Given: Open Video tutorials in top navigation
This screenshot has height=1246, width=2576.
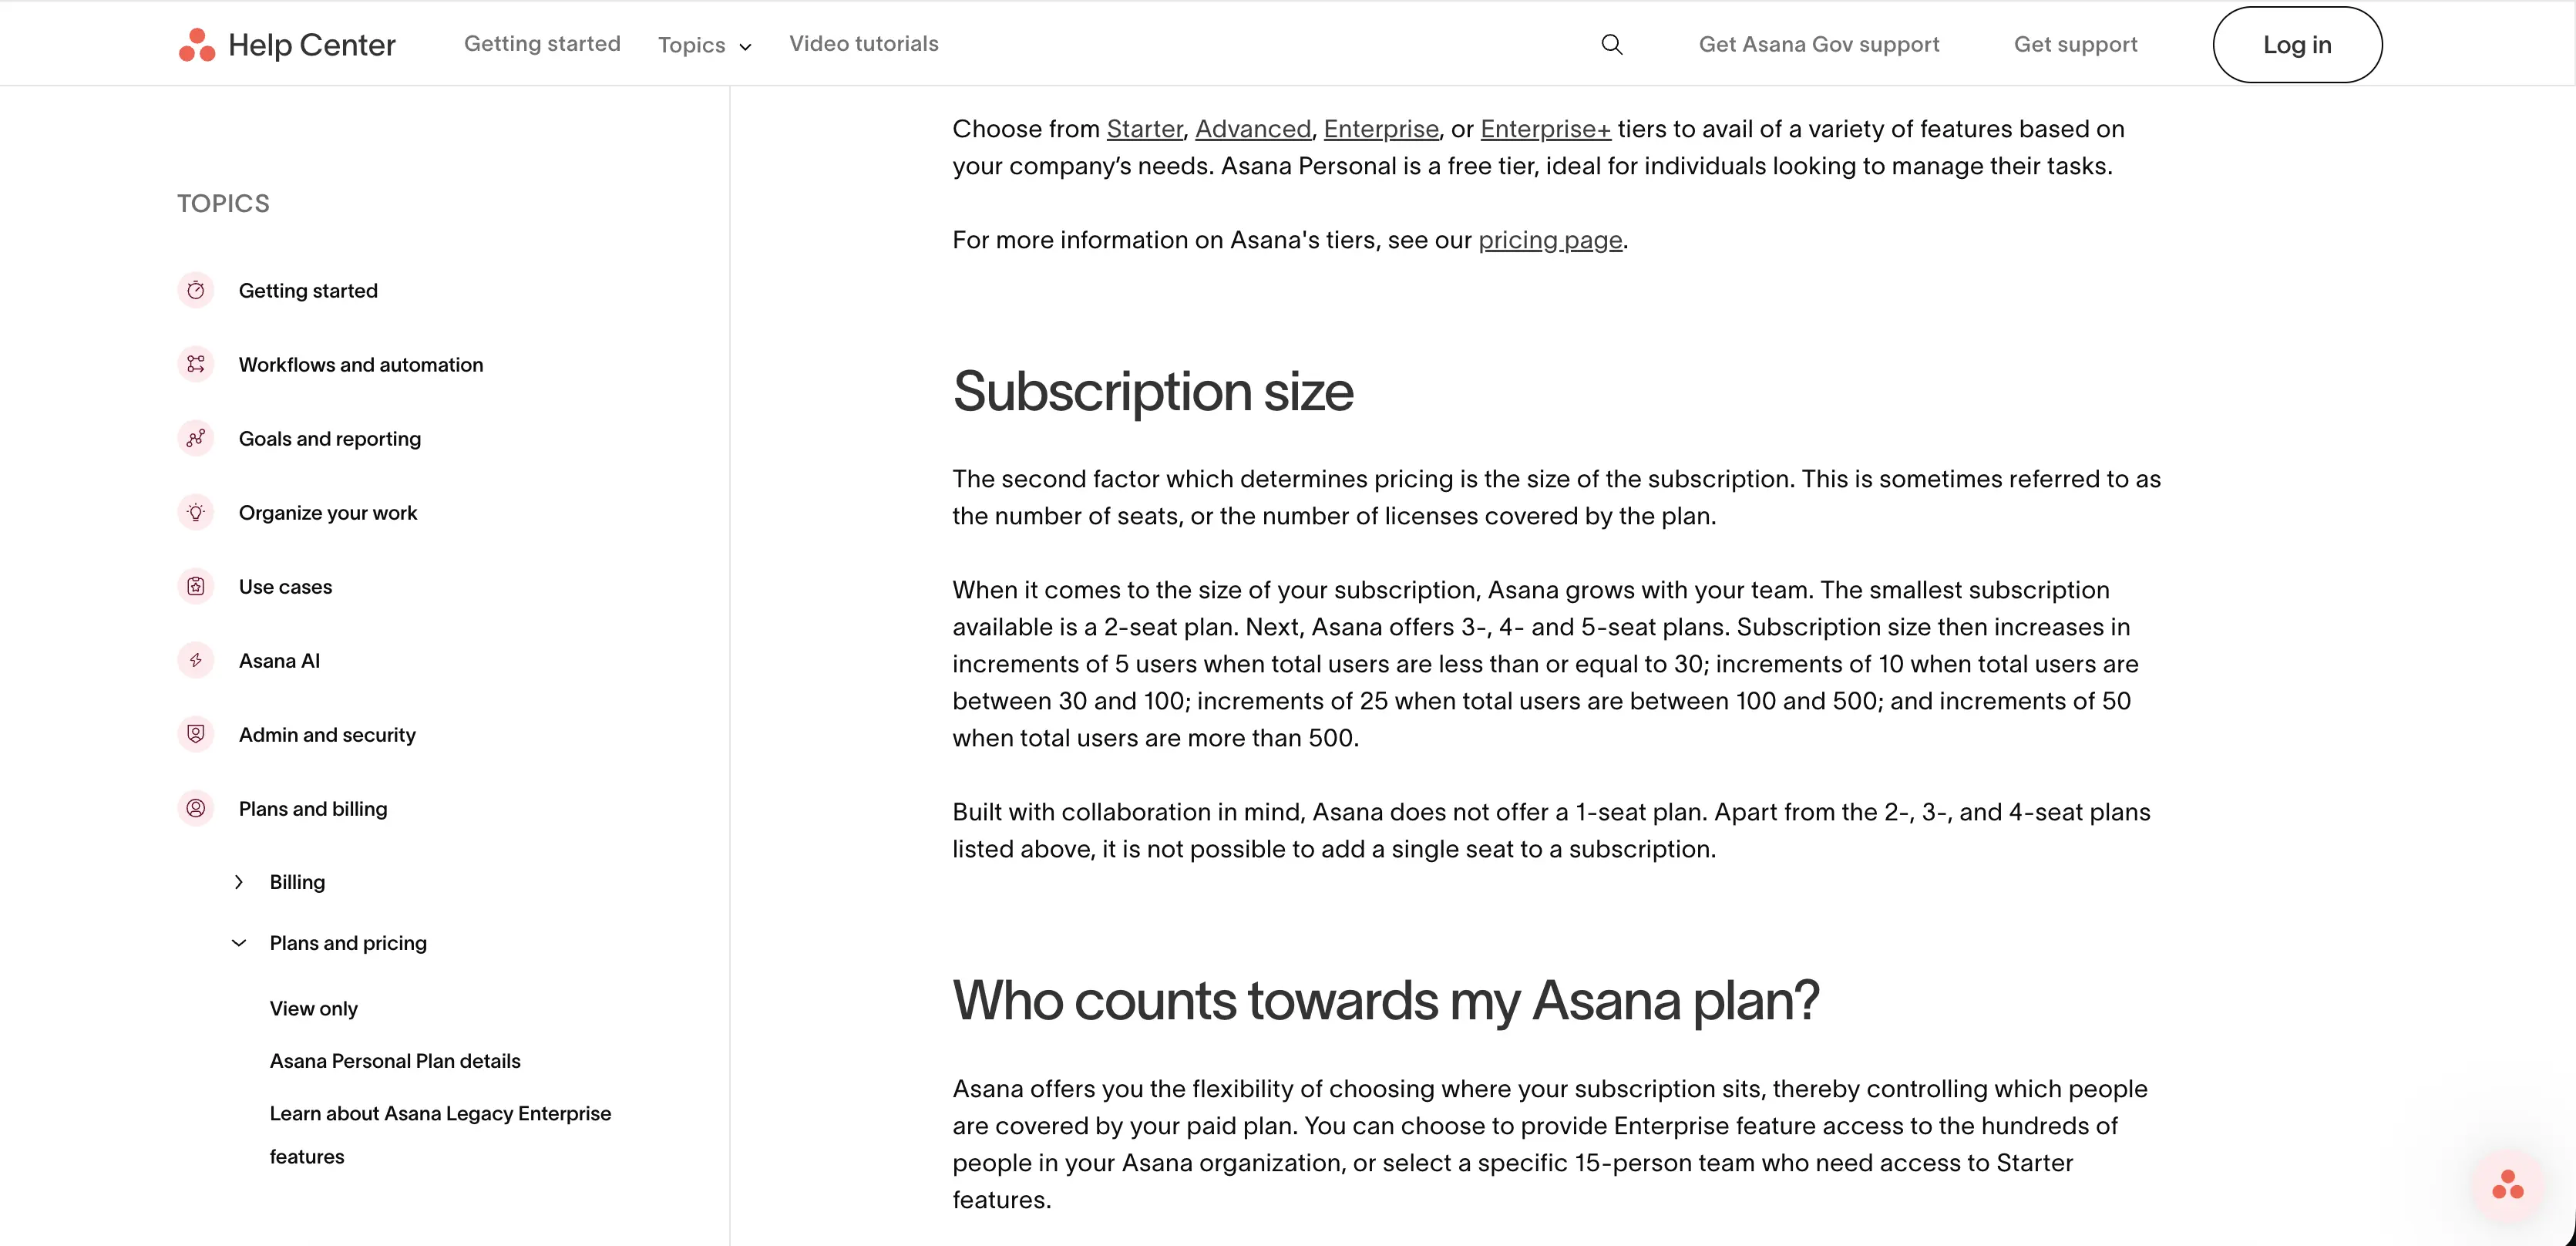Looking at the screenshot, I should [863, 44].
